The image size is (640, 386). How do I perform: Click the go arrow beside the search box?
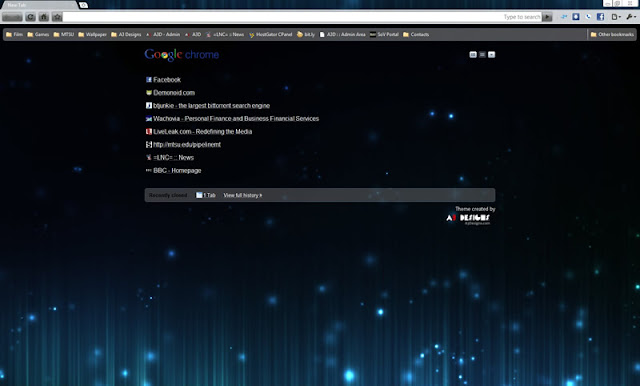click(547, 17)
